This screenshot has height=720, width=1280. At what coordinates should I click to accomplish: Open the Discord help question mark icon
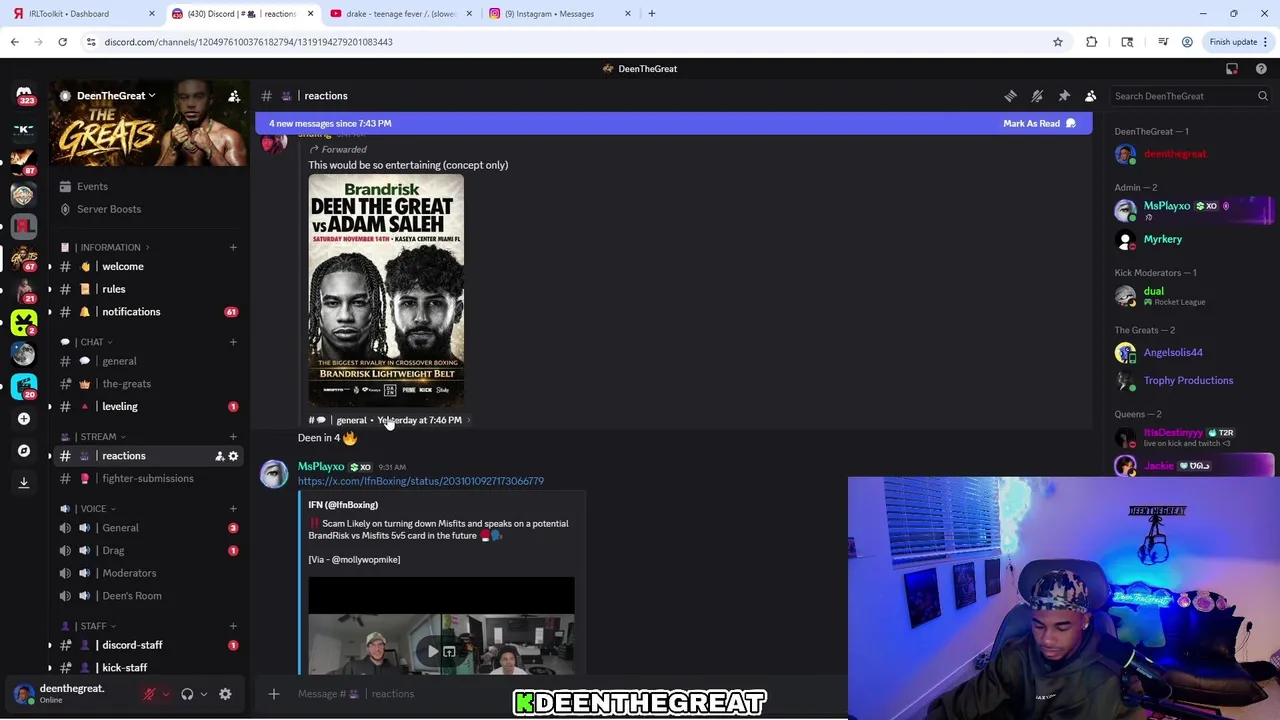coord(1261,69)
